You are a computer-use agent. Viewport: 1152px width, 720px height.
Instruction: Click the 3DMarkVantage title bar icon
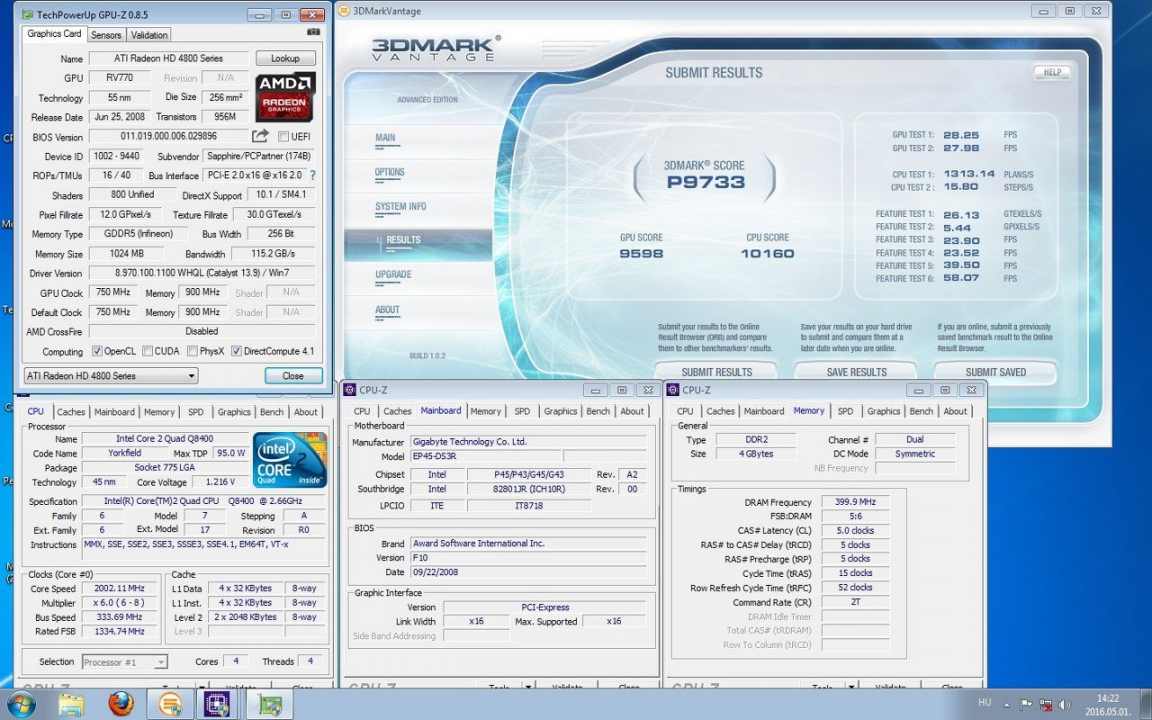pos(344,11)
